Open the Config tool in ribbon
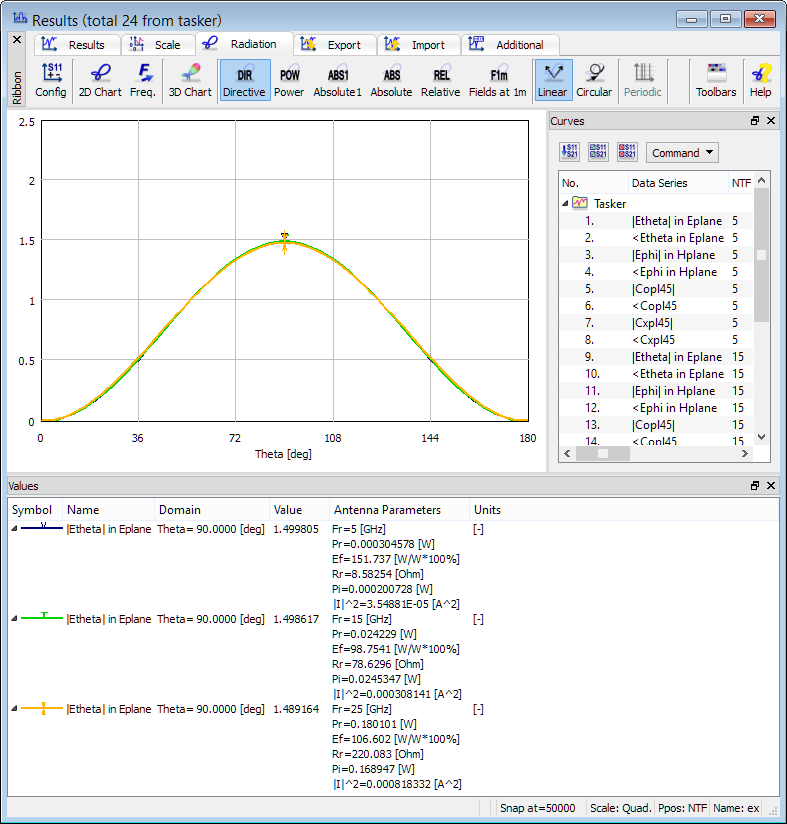The width and height of the screenshot is (787, 824). (50, 80)
